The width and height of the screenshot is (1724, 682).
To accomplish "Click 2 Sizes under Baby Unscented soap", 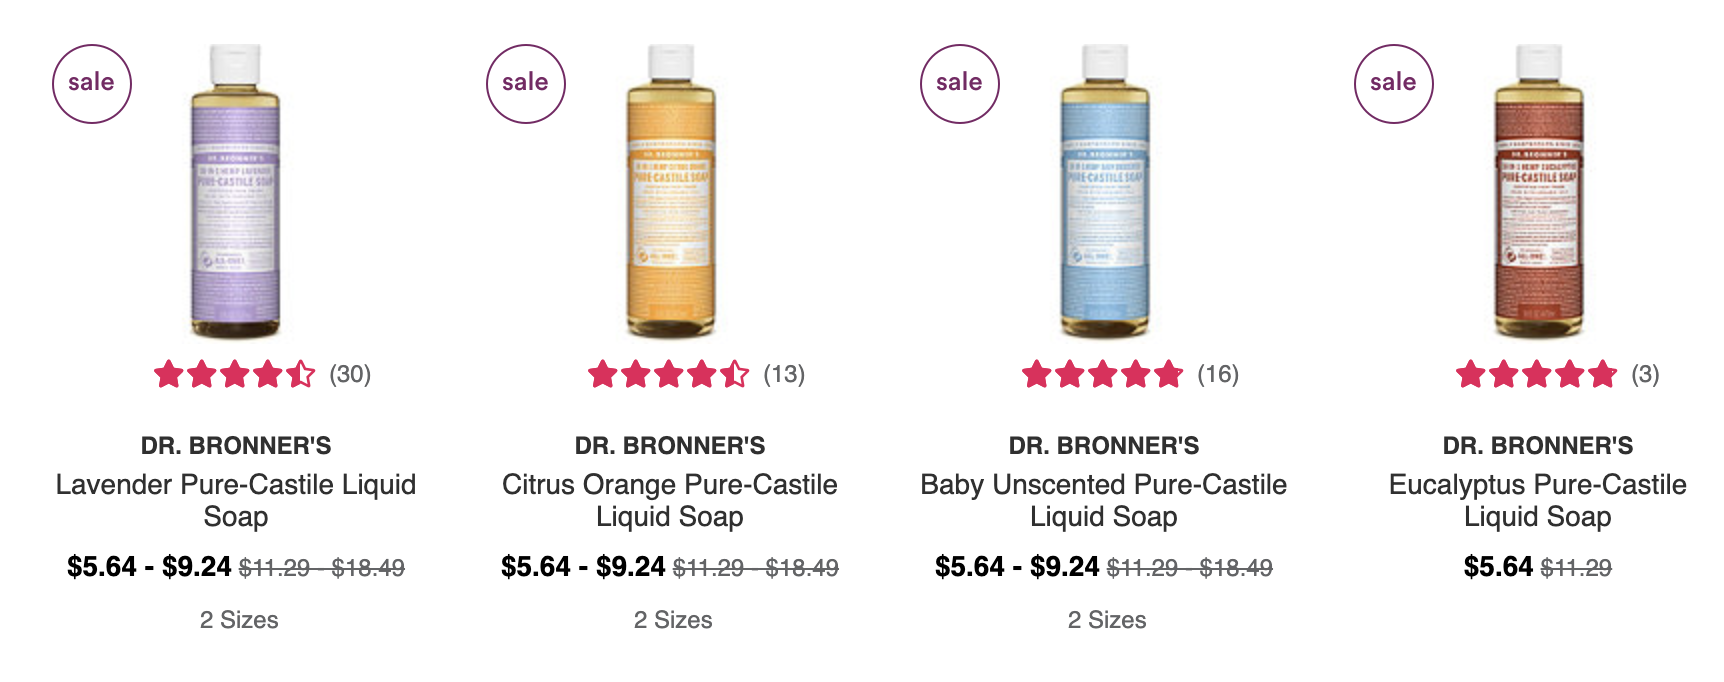I will (1107, 620).
